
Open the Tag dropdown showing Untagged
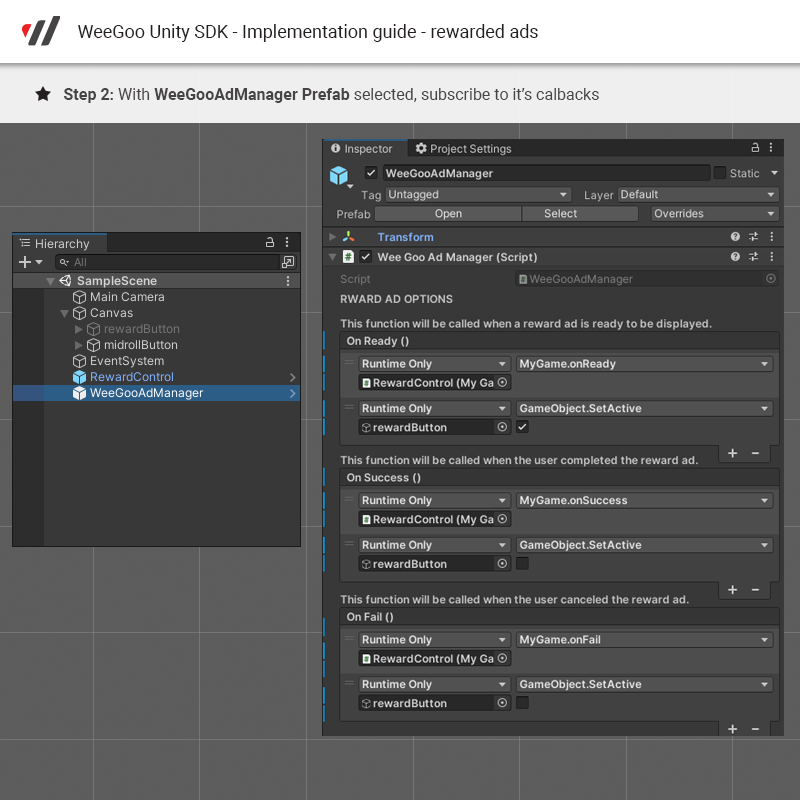point(477,195)
